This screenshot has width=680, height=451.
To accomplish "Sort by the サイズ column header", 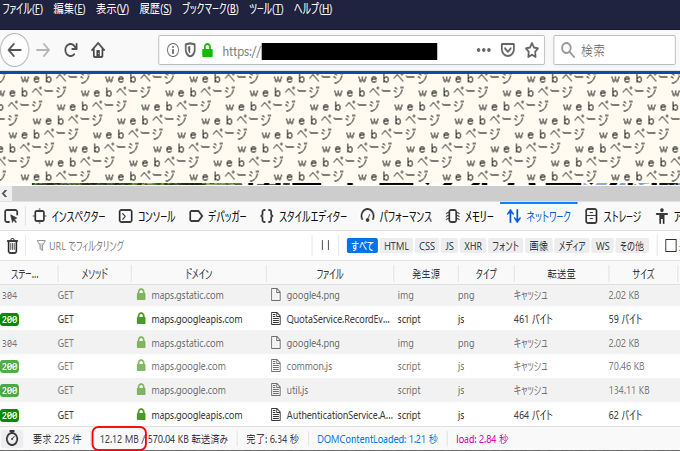I will [643, 274].
